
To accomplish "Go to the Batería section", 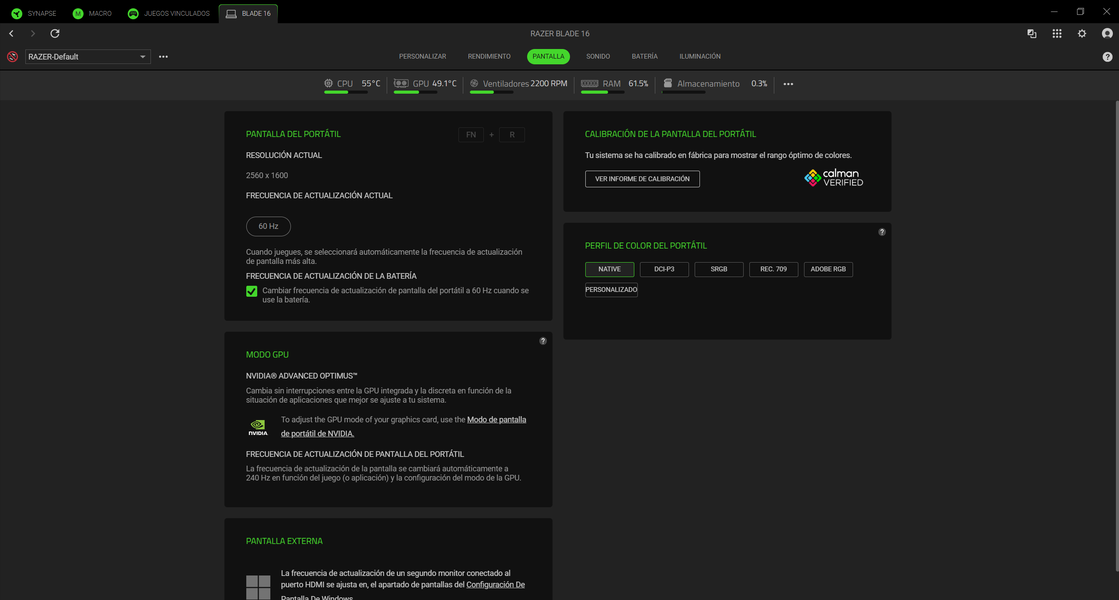I will [644, 56].
